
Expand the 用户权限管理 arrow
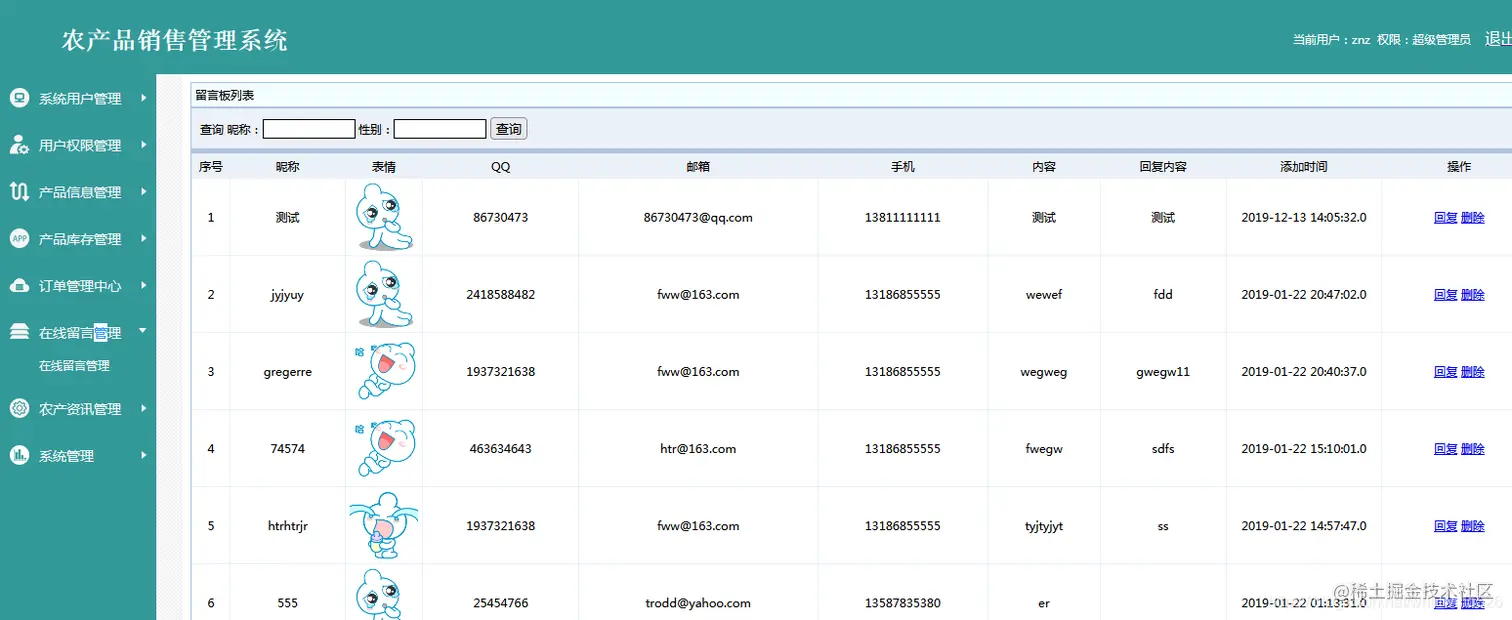point(144,145)
